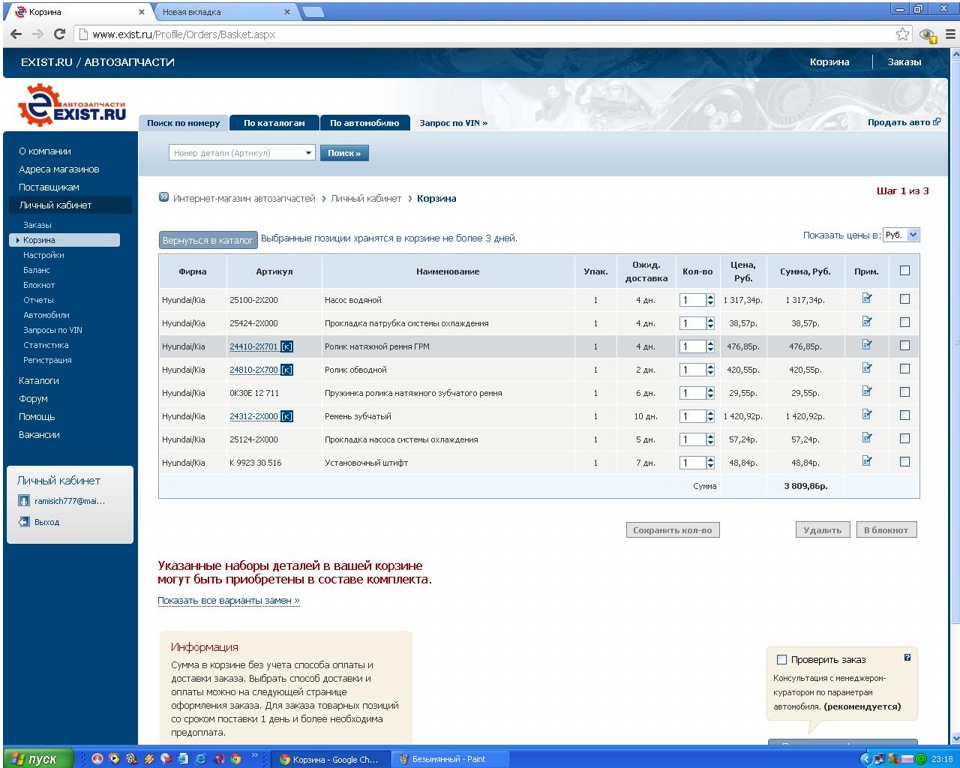Open note icon for Ремень зубчатый row
This screenshot has width=960, height=768.
point(867,415)
